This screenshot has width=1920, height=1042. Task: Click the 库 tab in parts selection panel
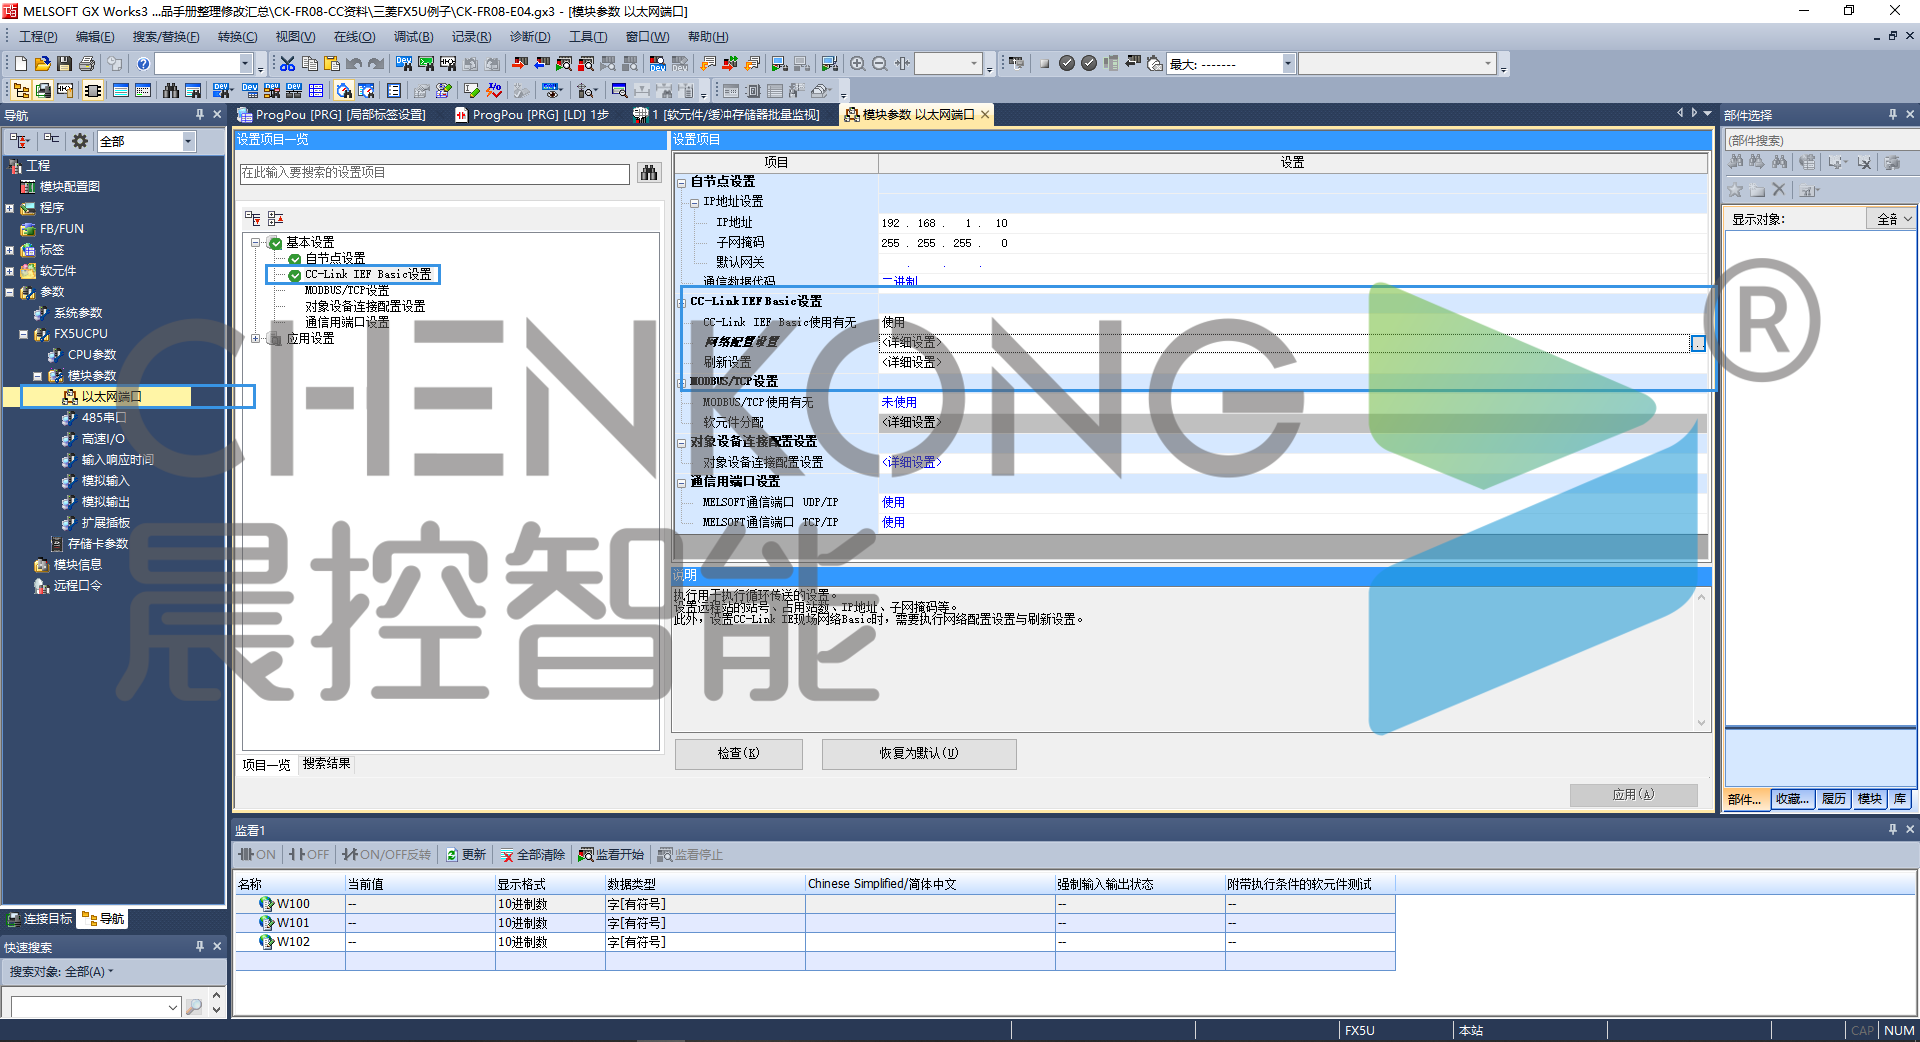tap(1900, 799)
